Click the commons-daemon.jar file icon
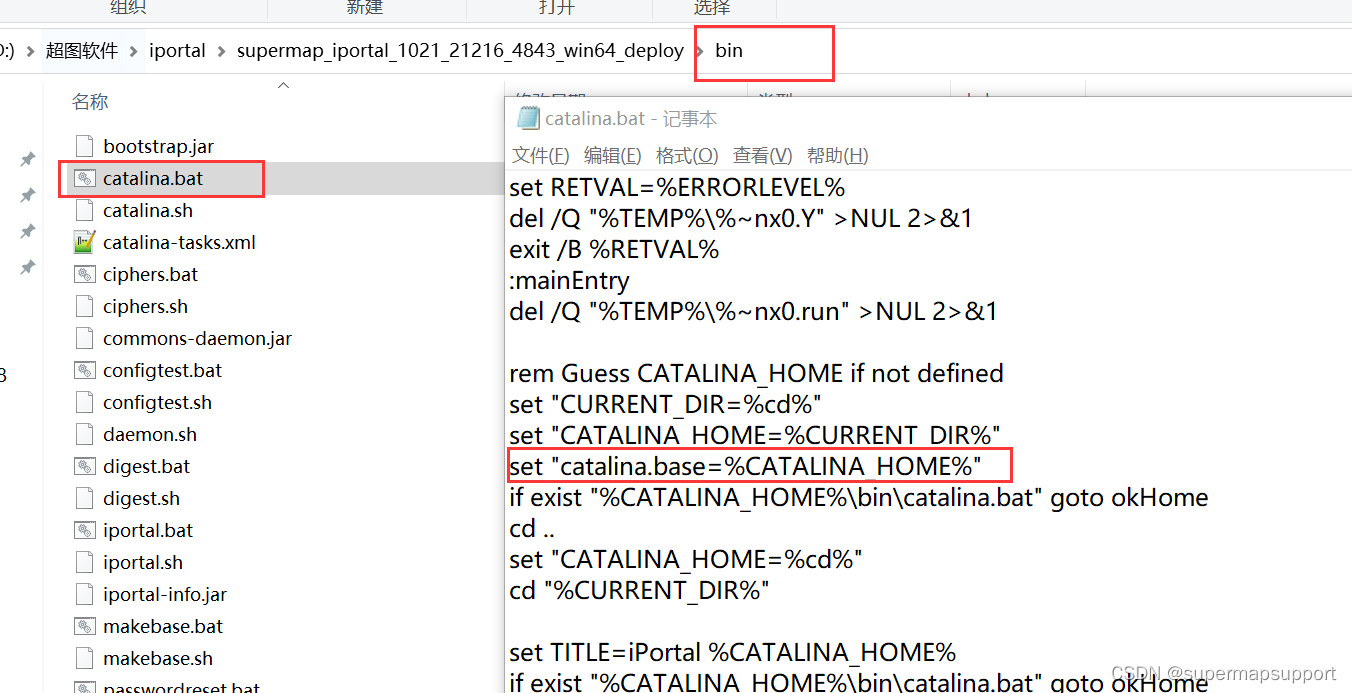Viewport: 1352px width, 693px height. [x=84, y=338]
